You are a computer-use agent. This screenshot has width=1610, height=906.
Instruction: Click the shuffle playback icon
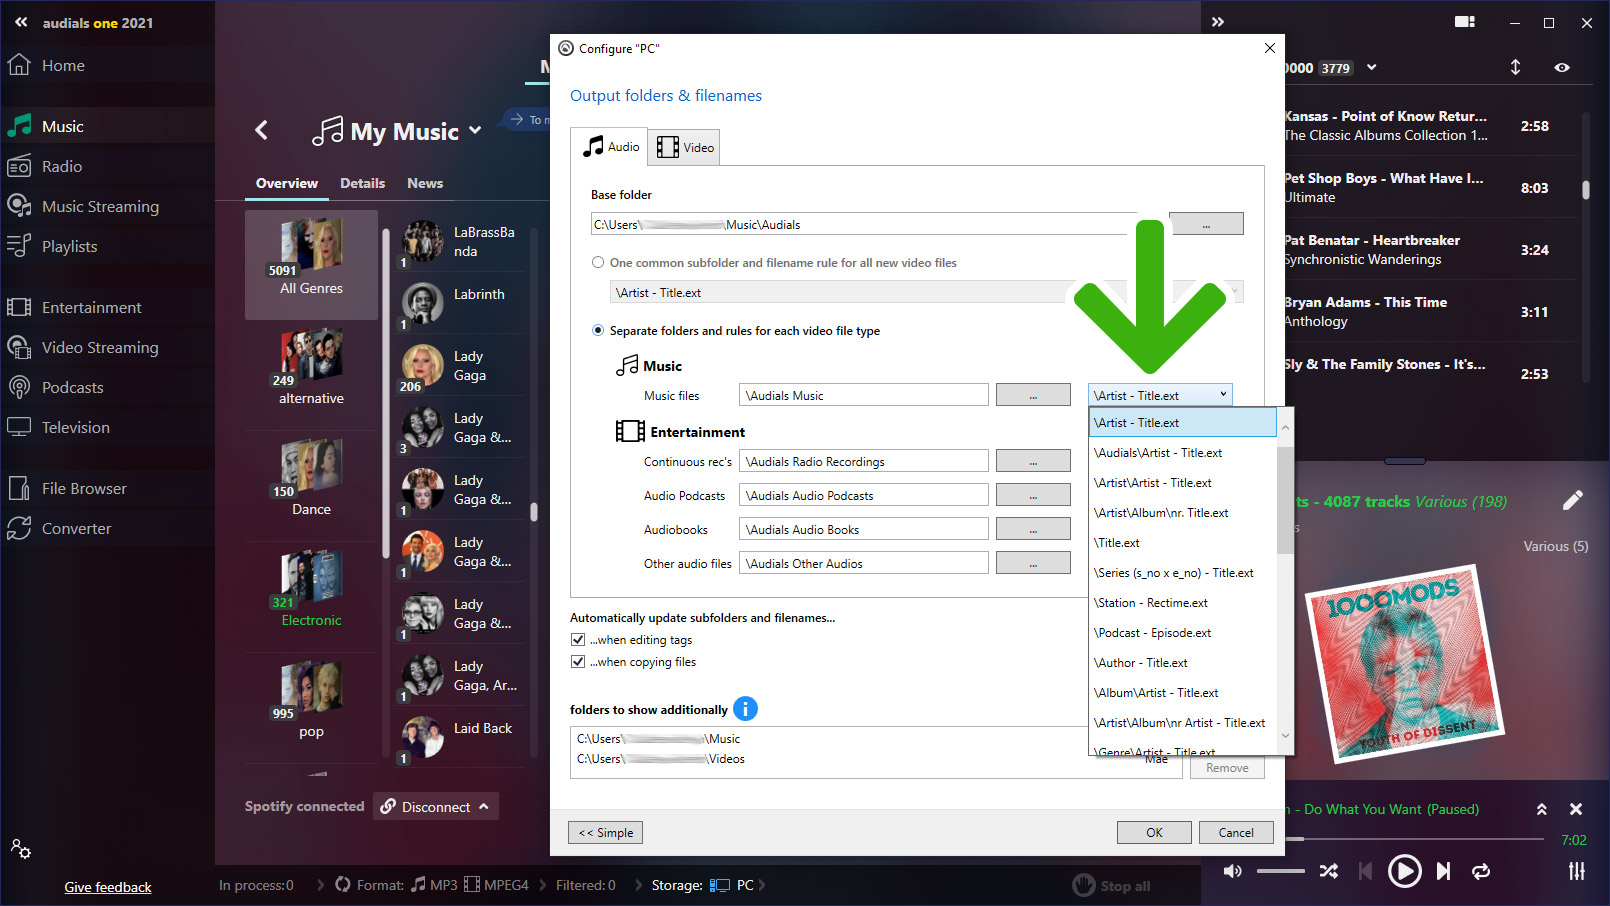point(1328,871)
